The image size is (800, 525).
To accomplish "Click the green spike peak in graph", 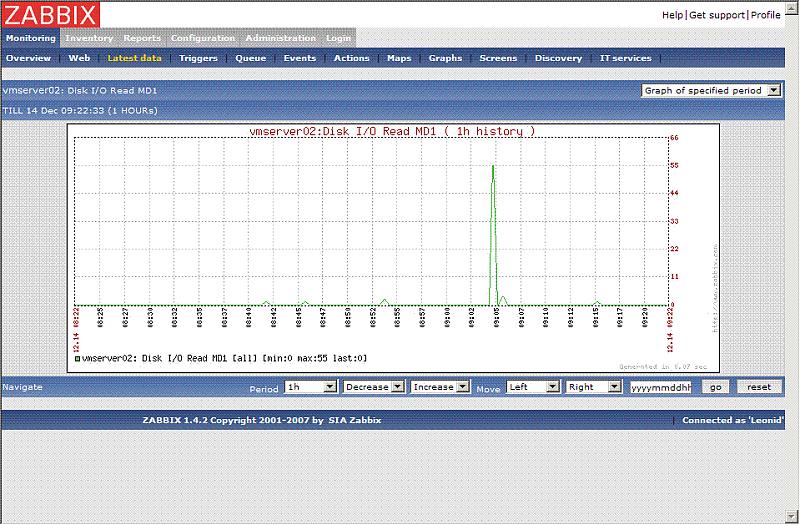I will click(x=493, y=166).
